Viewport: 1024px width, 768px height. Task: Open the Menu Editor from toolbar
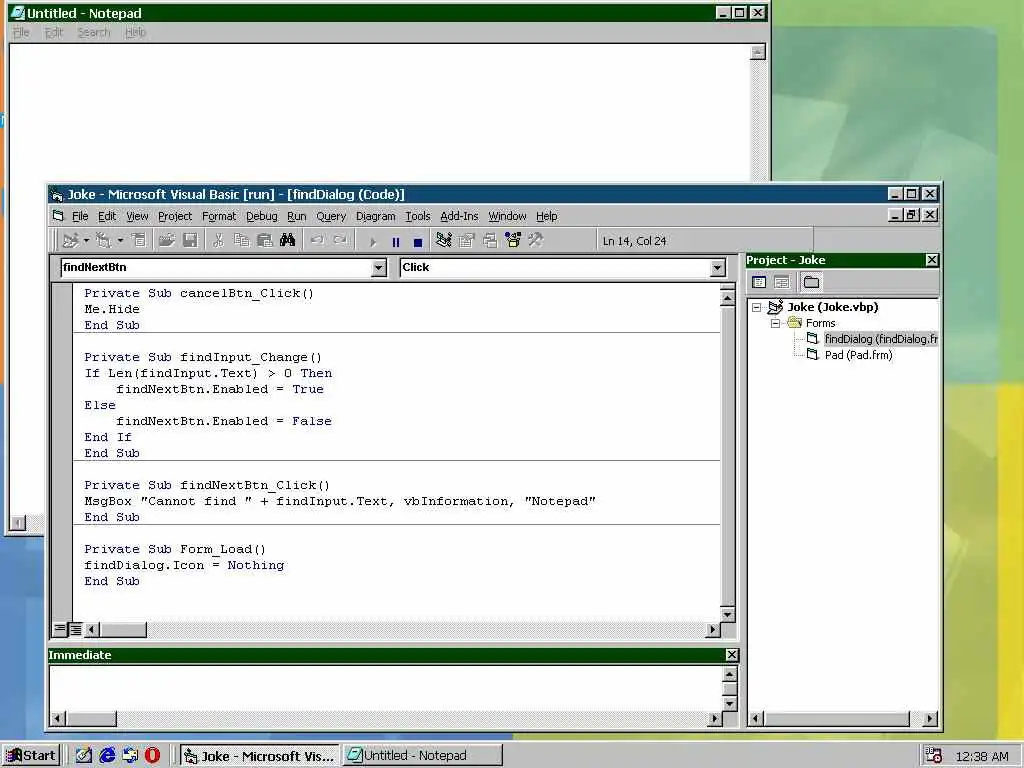(138, 241)
